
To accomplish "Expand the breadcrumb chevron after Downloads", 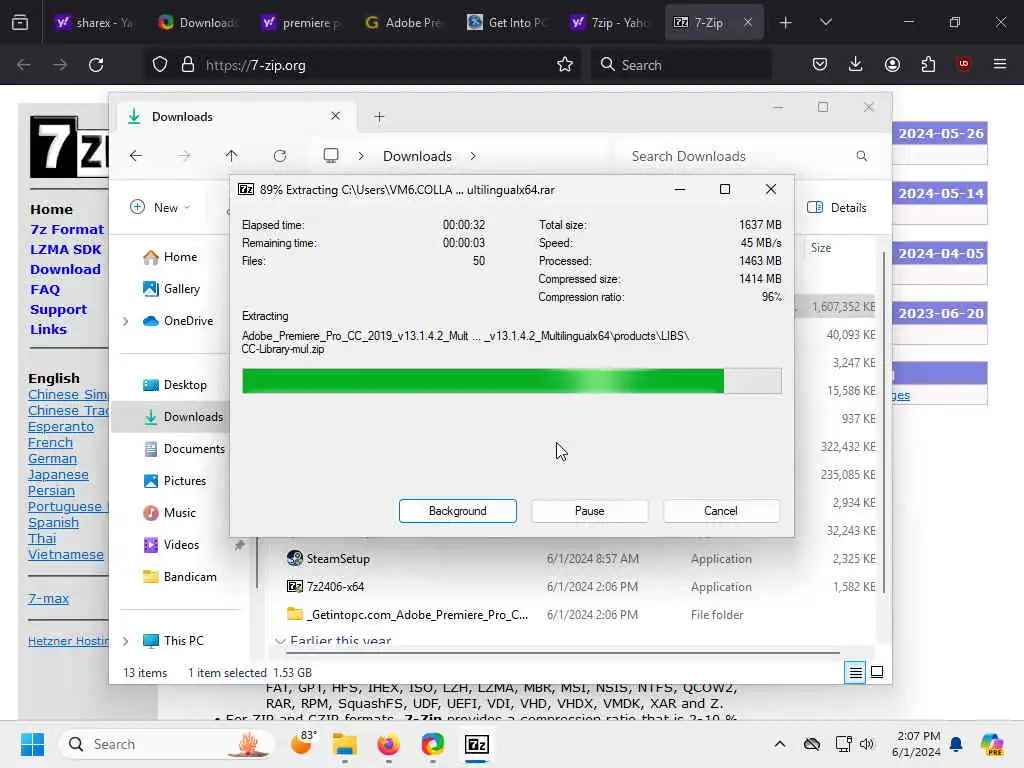I will 473,156.
